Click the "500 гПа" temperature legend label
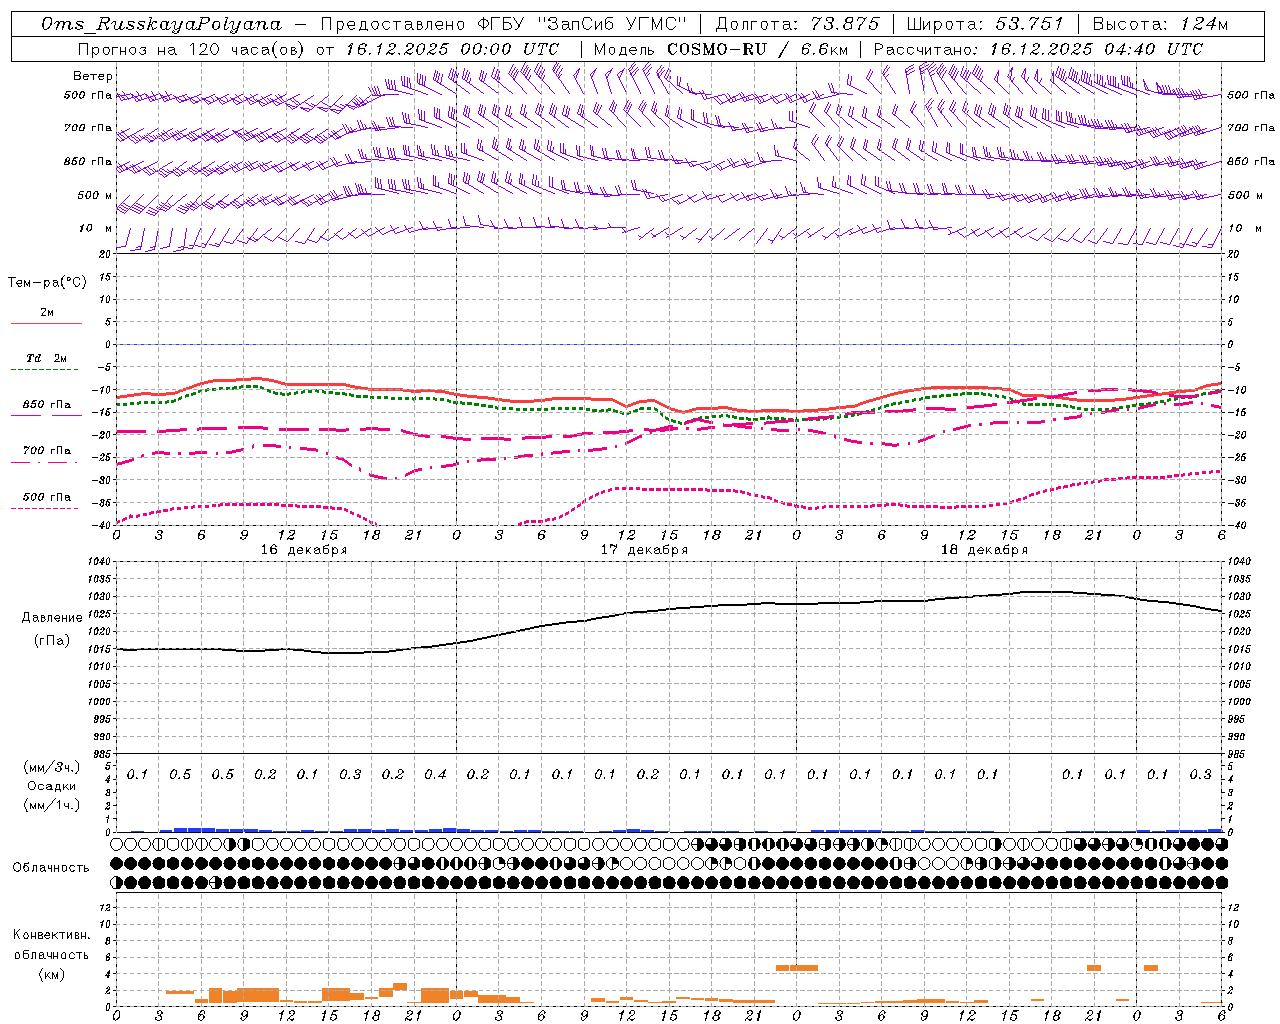Image resolution: width=1280 pixels, height=1024 pixels. pyautogui.click(x=47, y=497)
